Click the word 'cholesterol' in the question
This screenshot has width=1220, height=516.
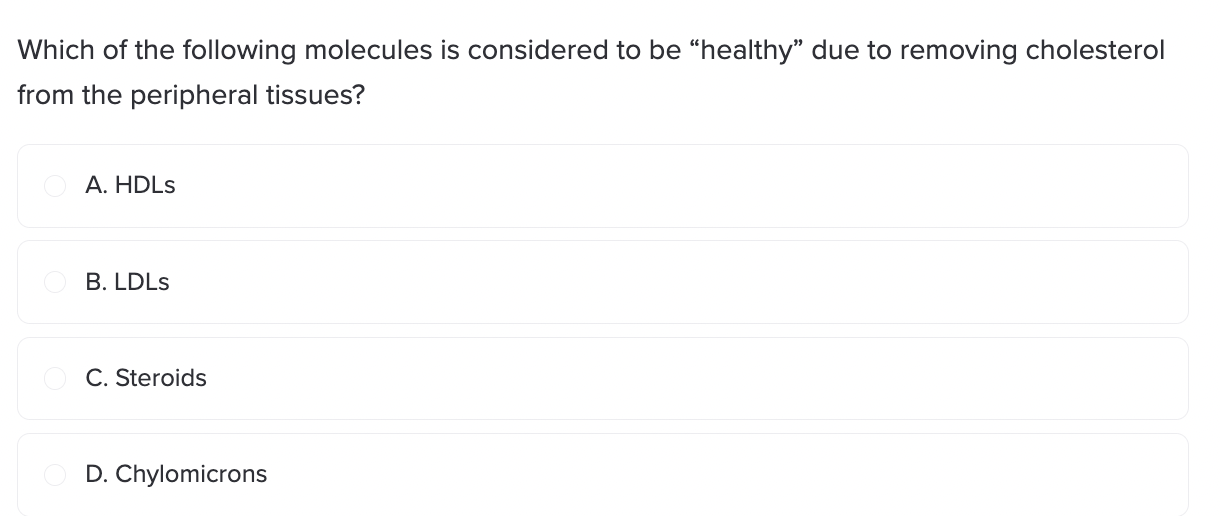pyautogui.click(x=1097, y=51)
